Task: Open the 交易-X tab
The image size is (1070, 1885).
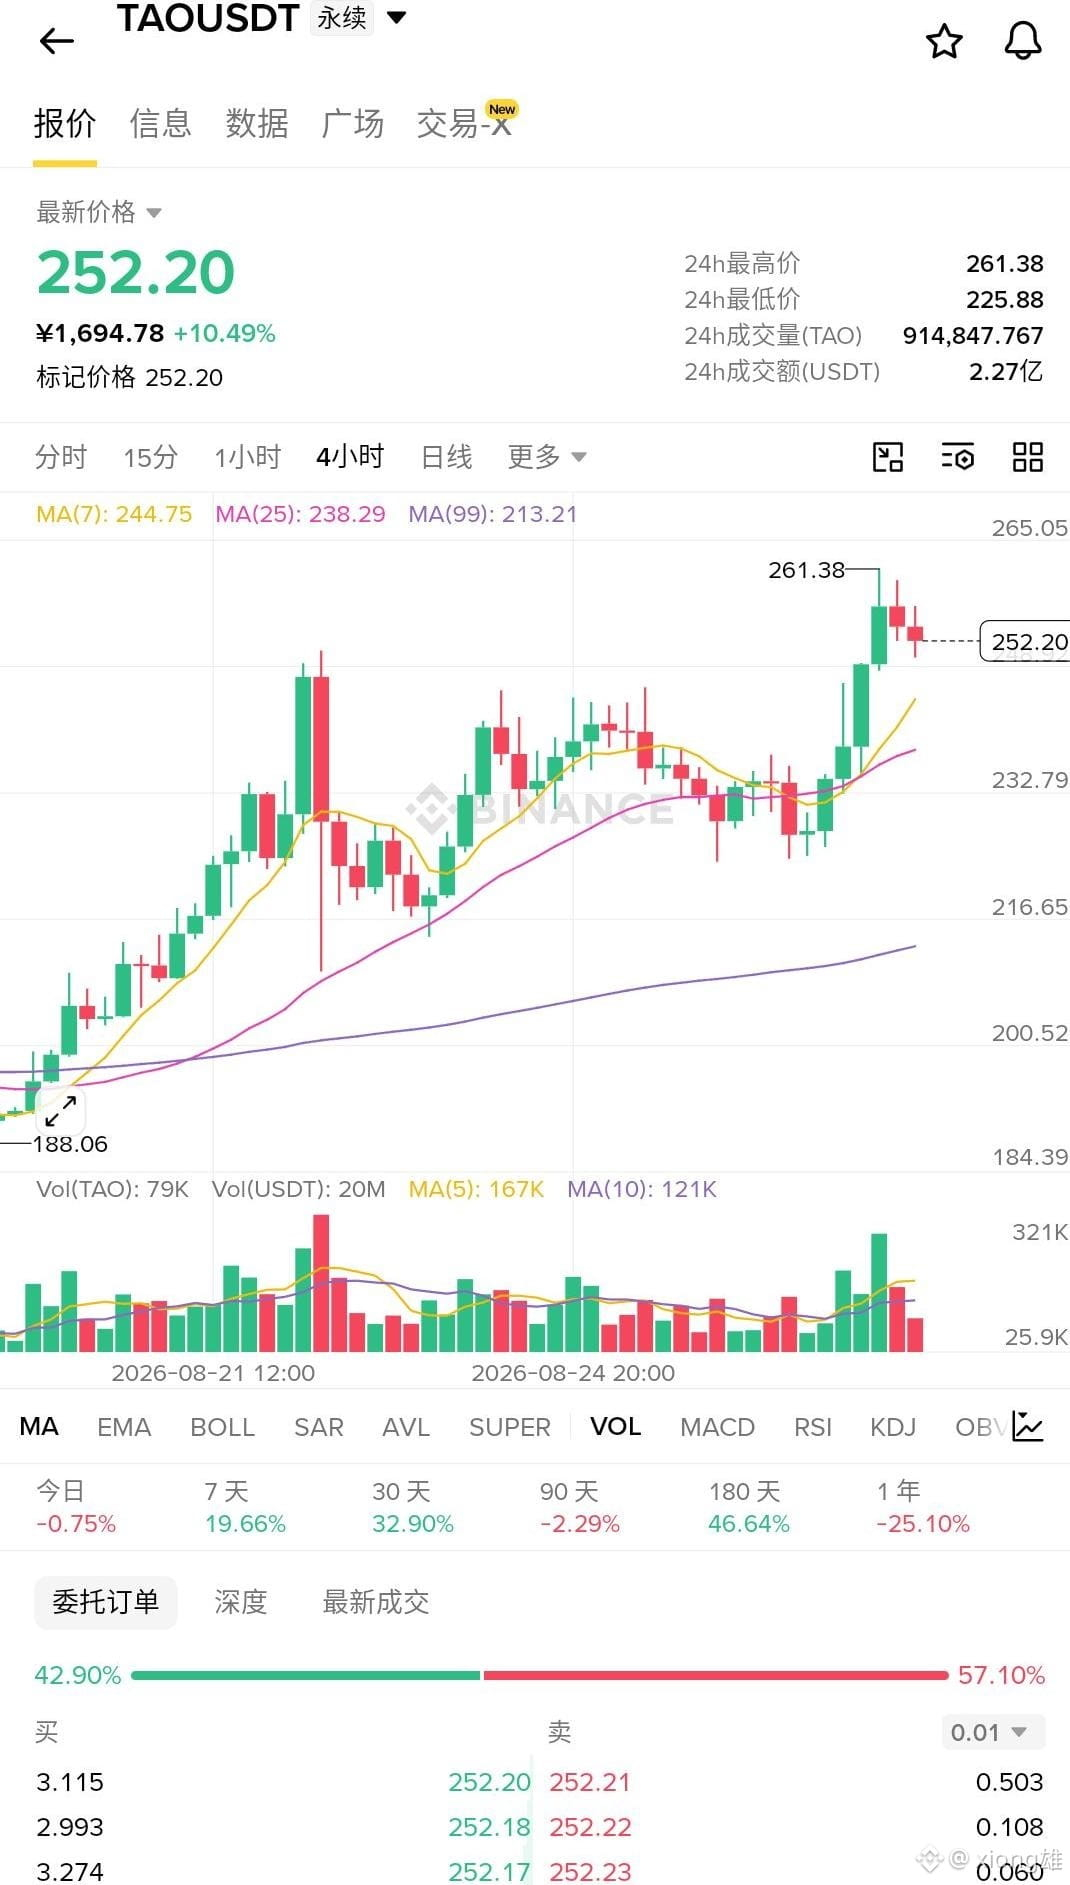Action: point(466,122)
